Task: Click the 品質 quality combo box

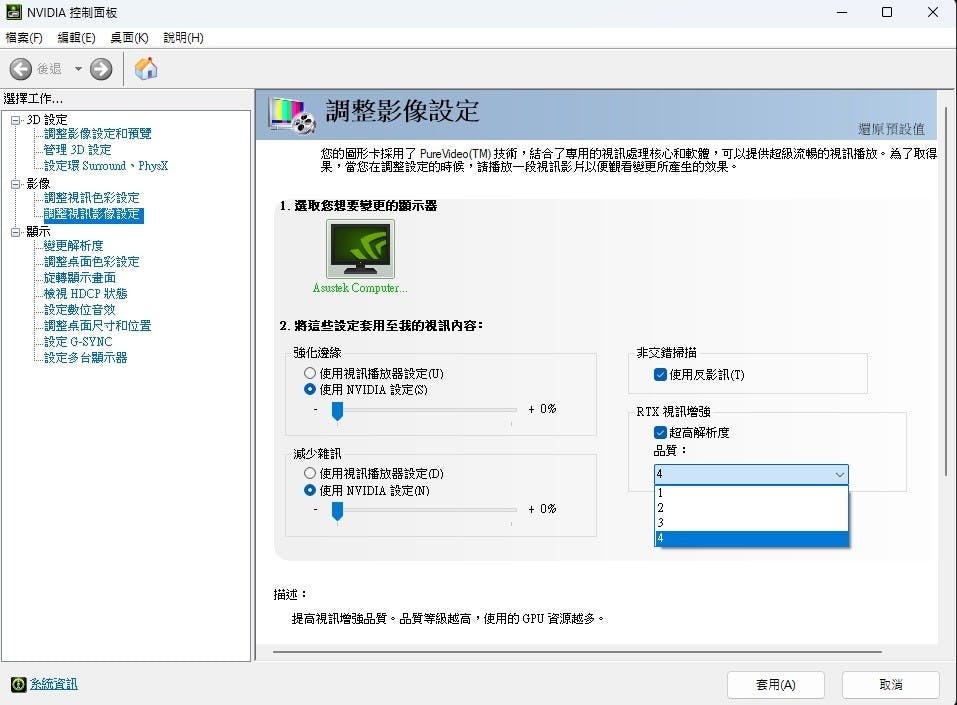Action: point(751,474)
